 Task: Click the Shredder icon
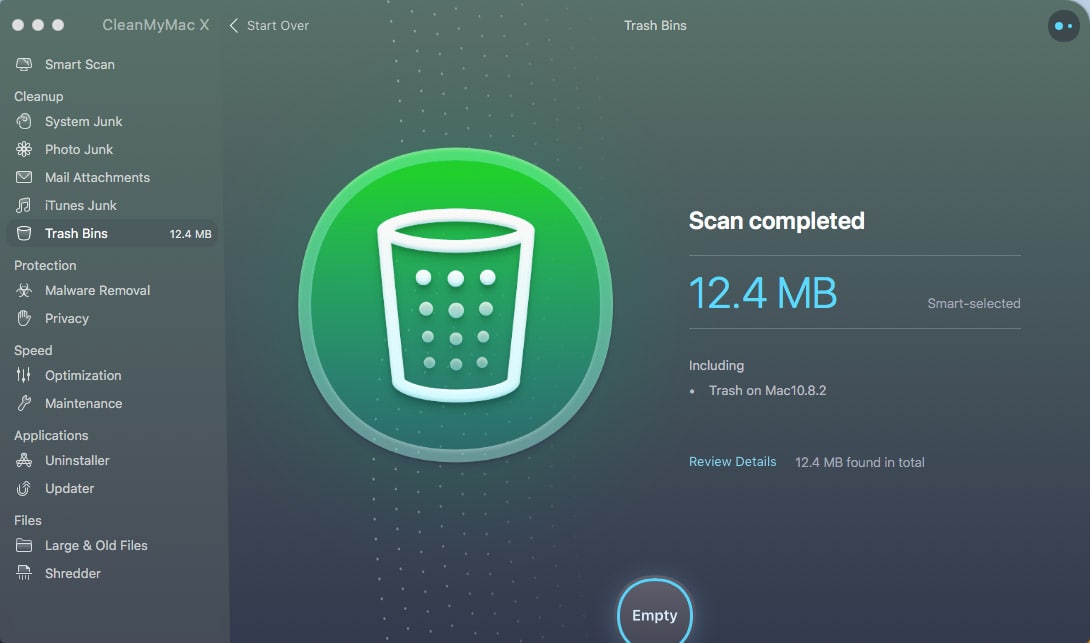24,573
